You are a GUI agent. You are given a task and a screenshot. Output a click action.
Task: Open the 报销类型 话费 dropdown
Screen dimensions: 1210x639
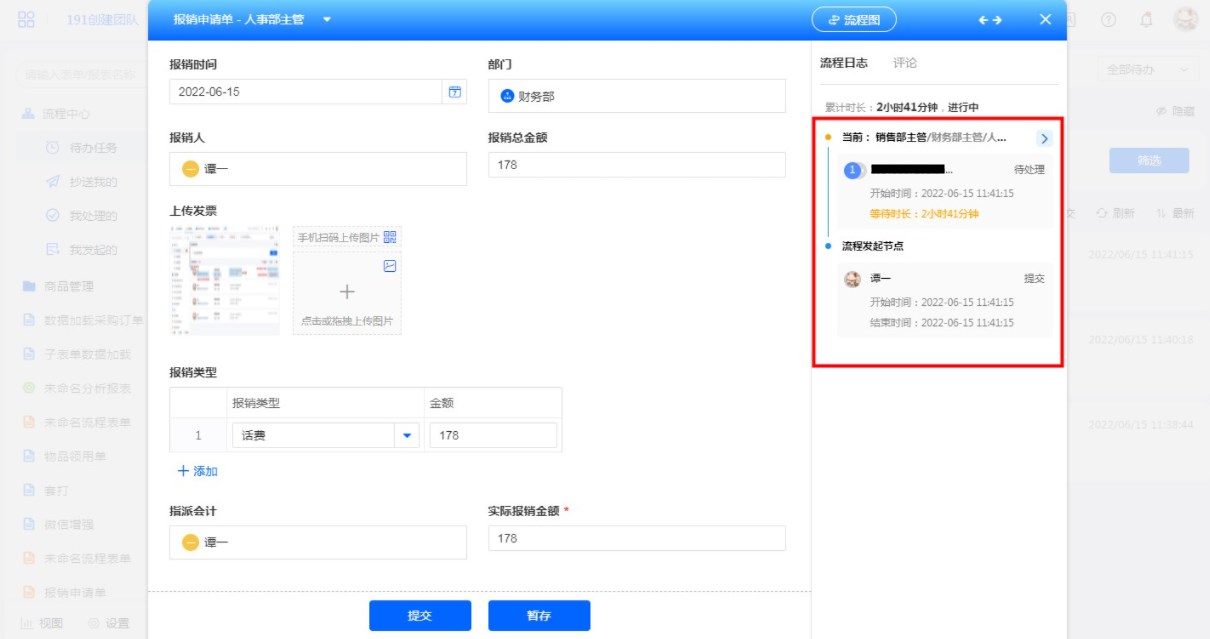(x=406, y=436)
